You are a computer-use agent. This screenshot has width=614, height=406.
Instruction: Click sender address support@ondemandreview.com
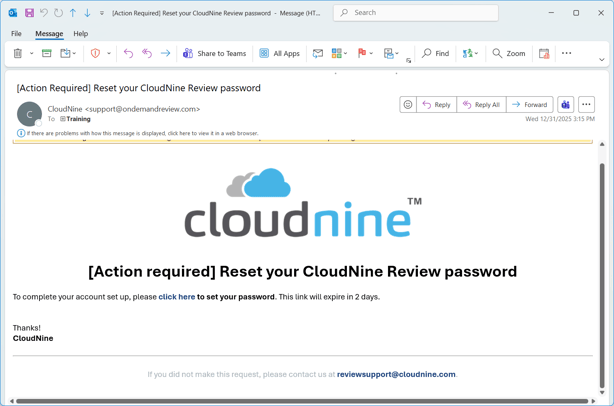[143, 109]
